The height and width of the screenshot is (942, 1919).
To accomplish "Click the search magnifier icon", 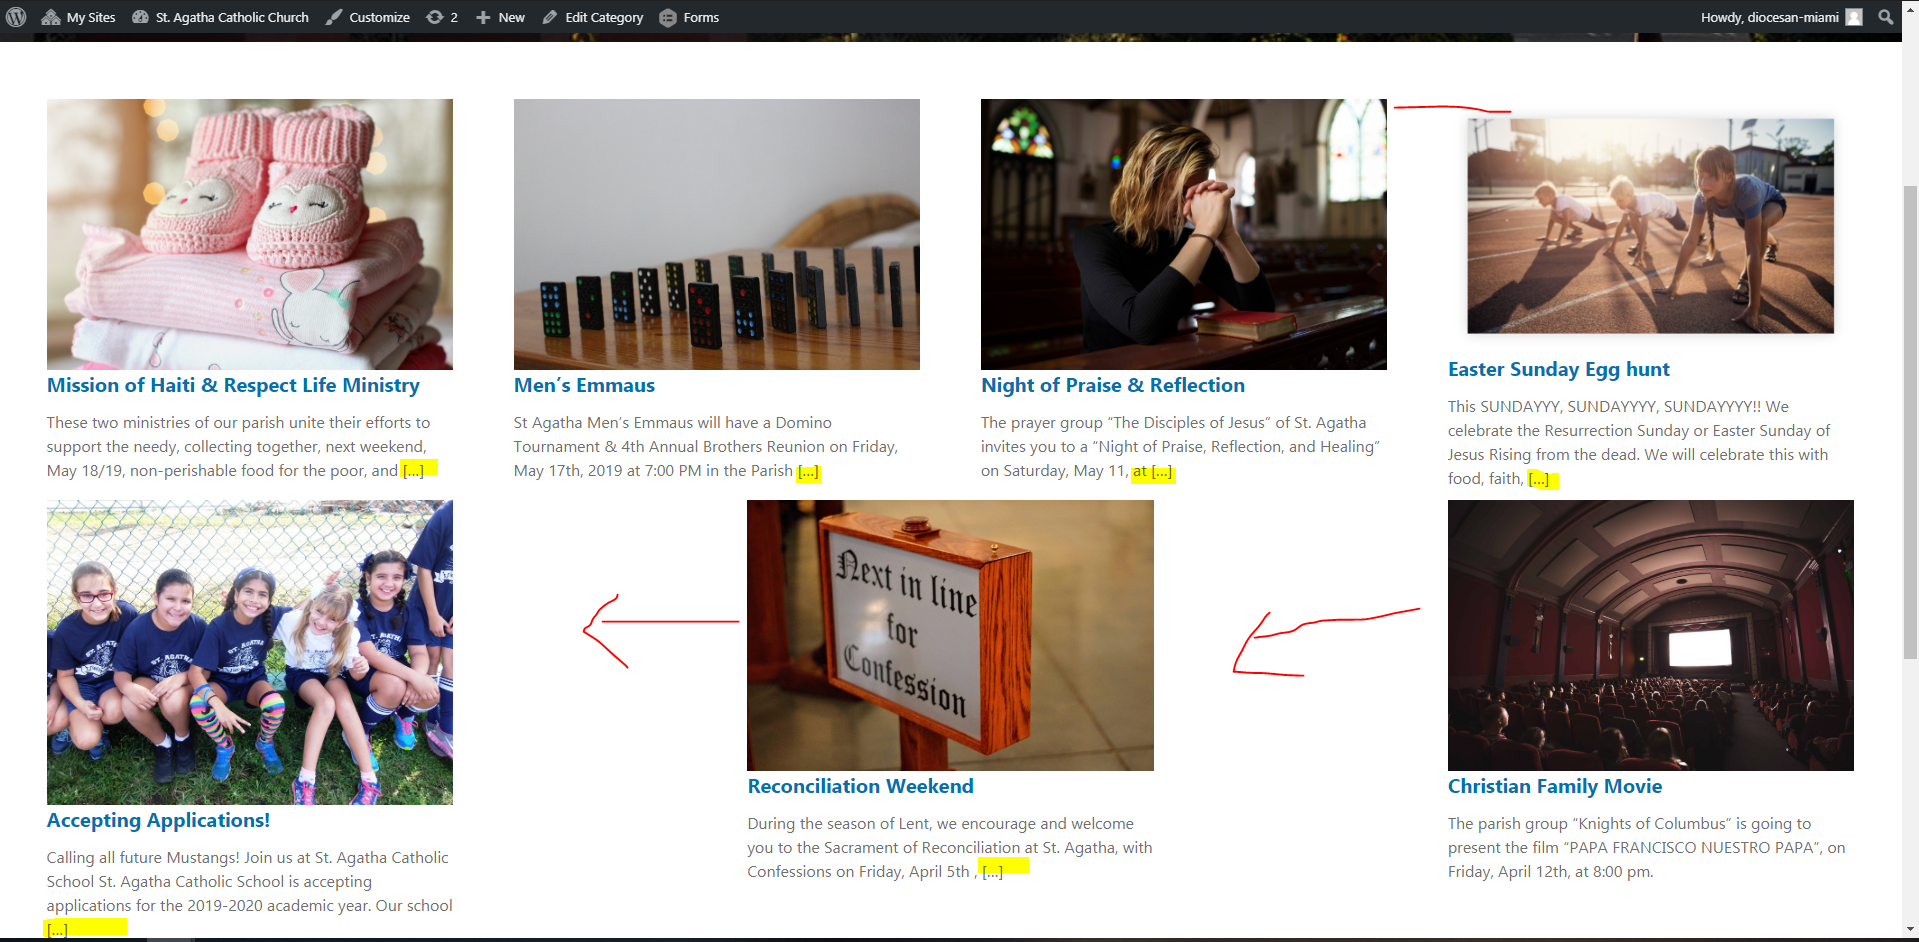I will coord(1885,17).
